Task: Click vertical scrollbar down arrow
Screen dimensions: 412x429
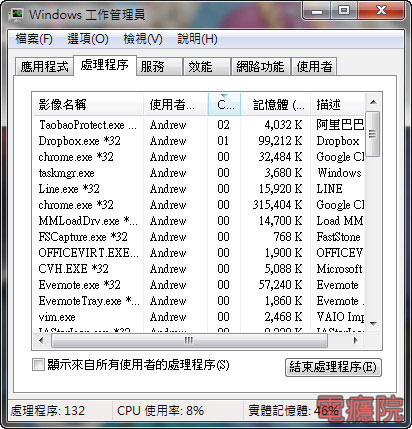Action: click(x=373, y=323)
